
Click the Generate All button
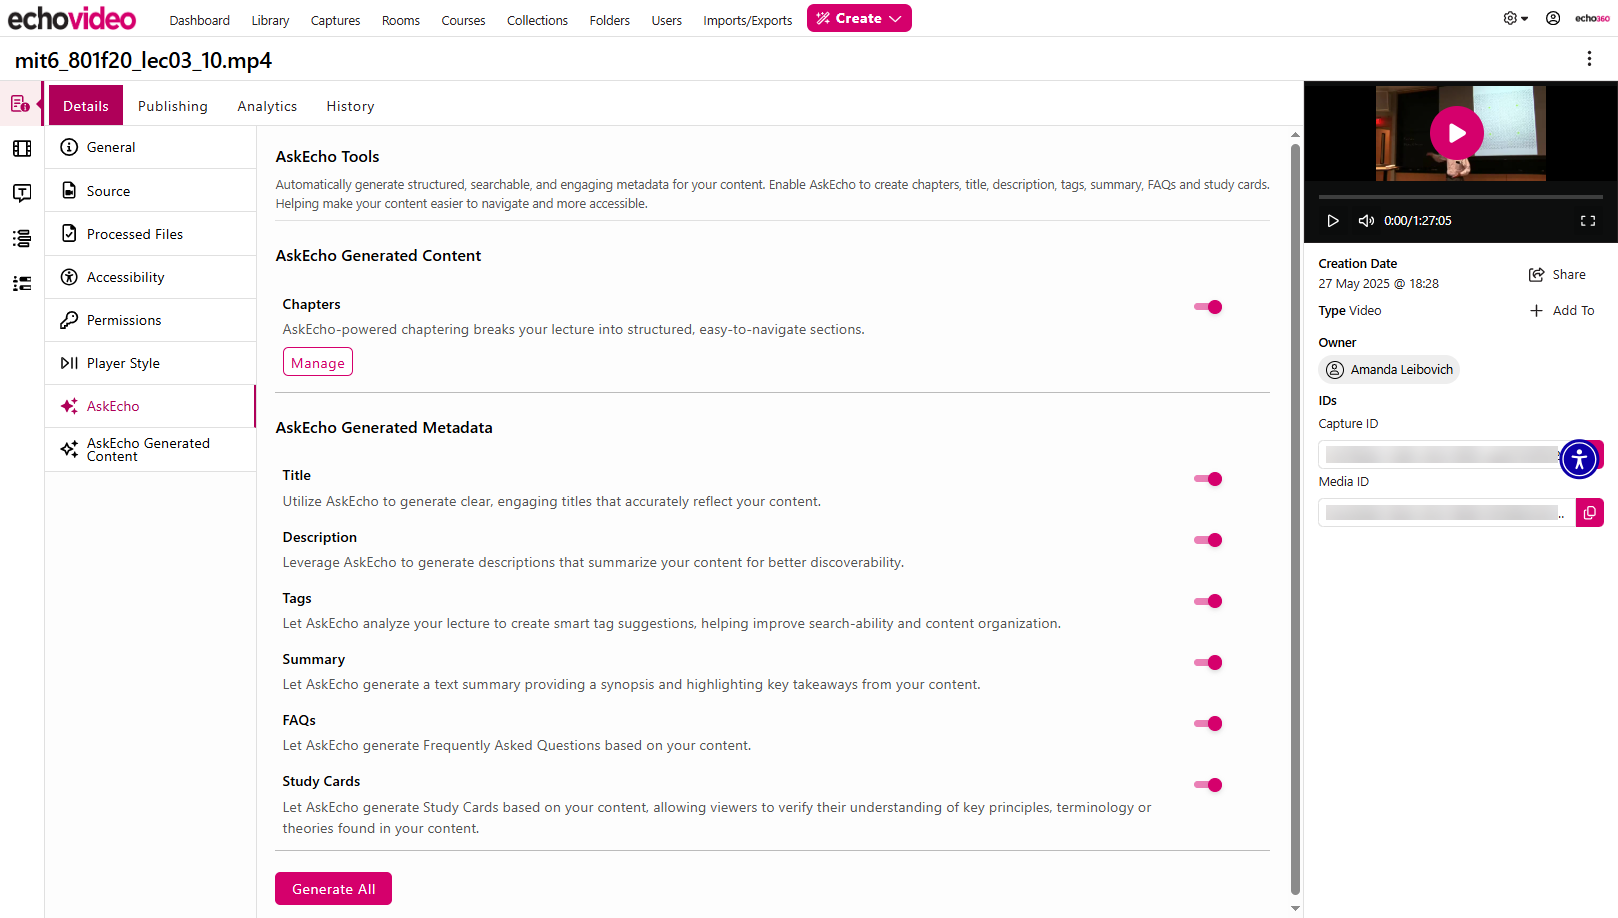(333, 889)
